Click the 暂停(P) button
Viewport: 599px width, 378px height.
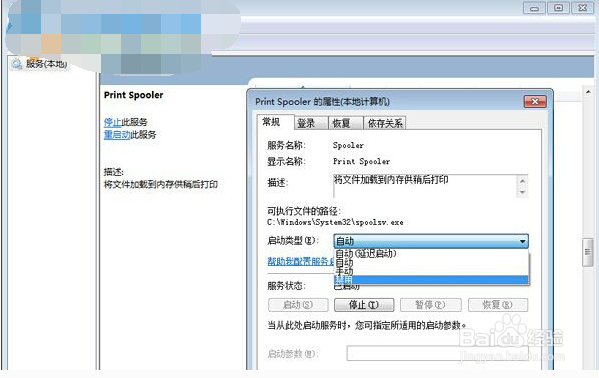click(x=431, y=305)
